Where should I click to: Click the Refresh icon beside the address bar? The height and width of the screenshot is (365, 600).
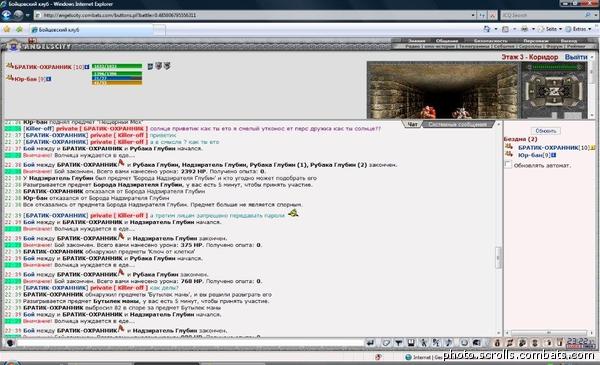click(x=482, y=15)
